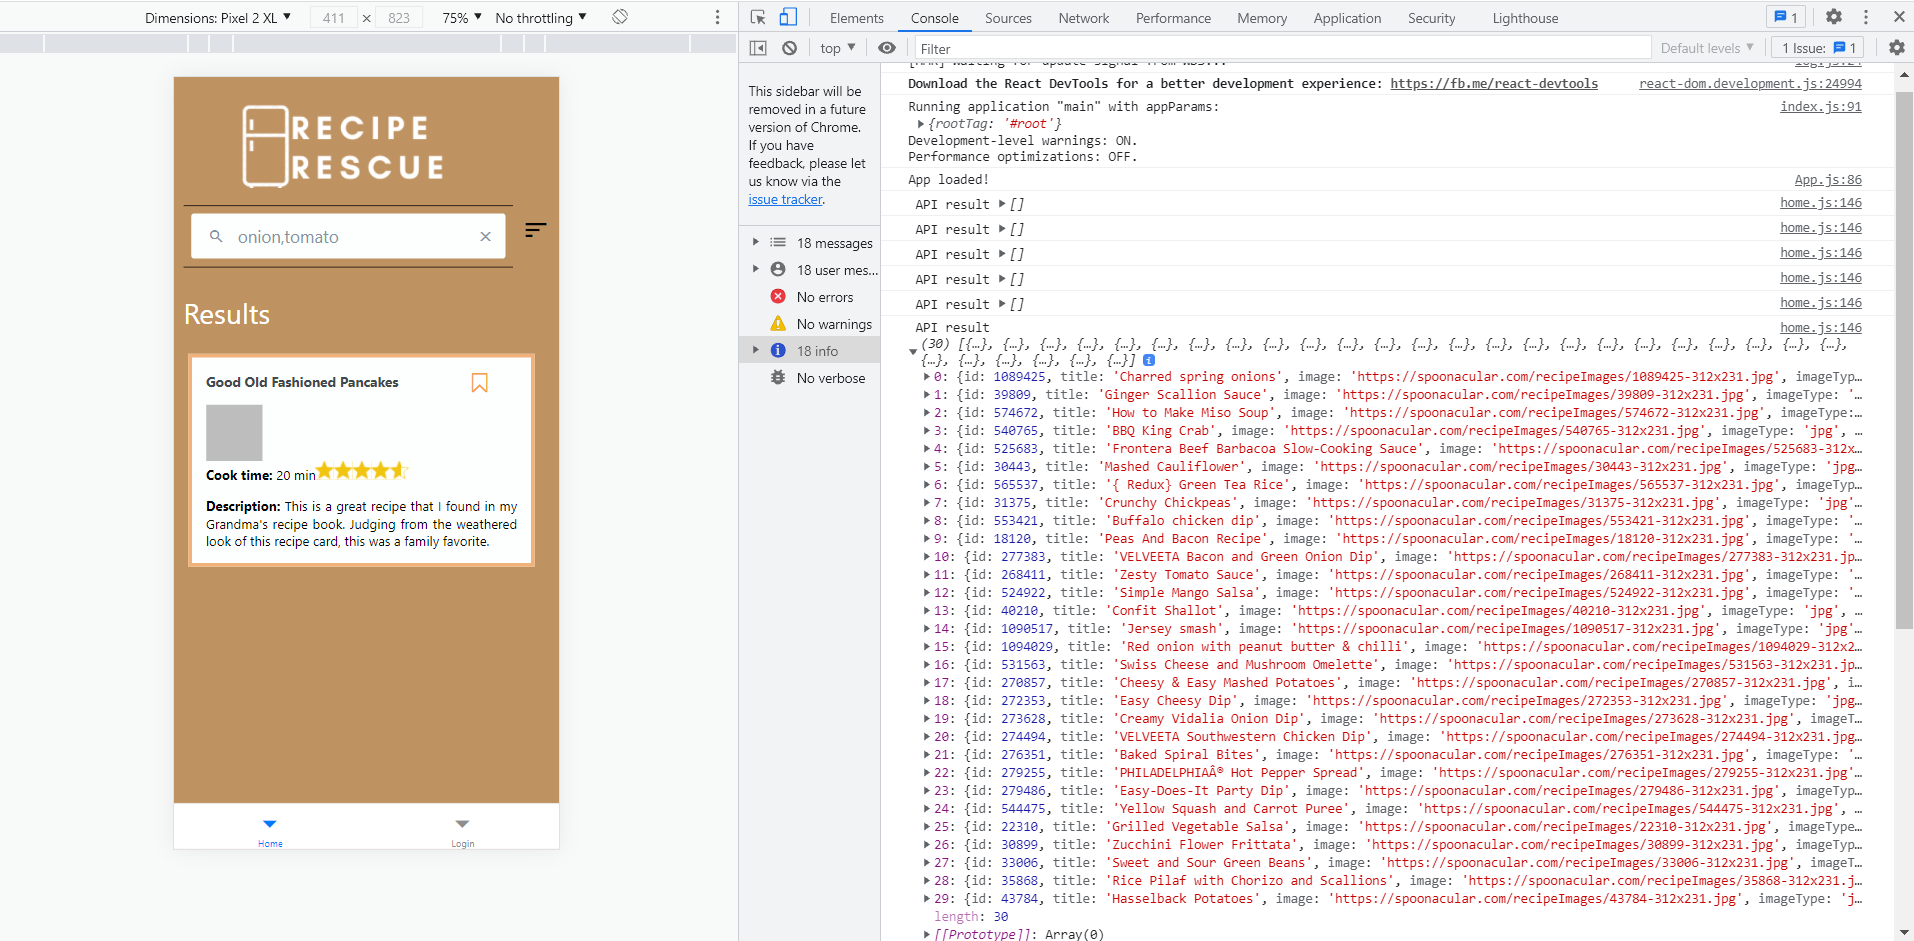This screenshot has height=941, width=1914.
Task: Click the onion,tomato search input
Action: pos(350,237)
